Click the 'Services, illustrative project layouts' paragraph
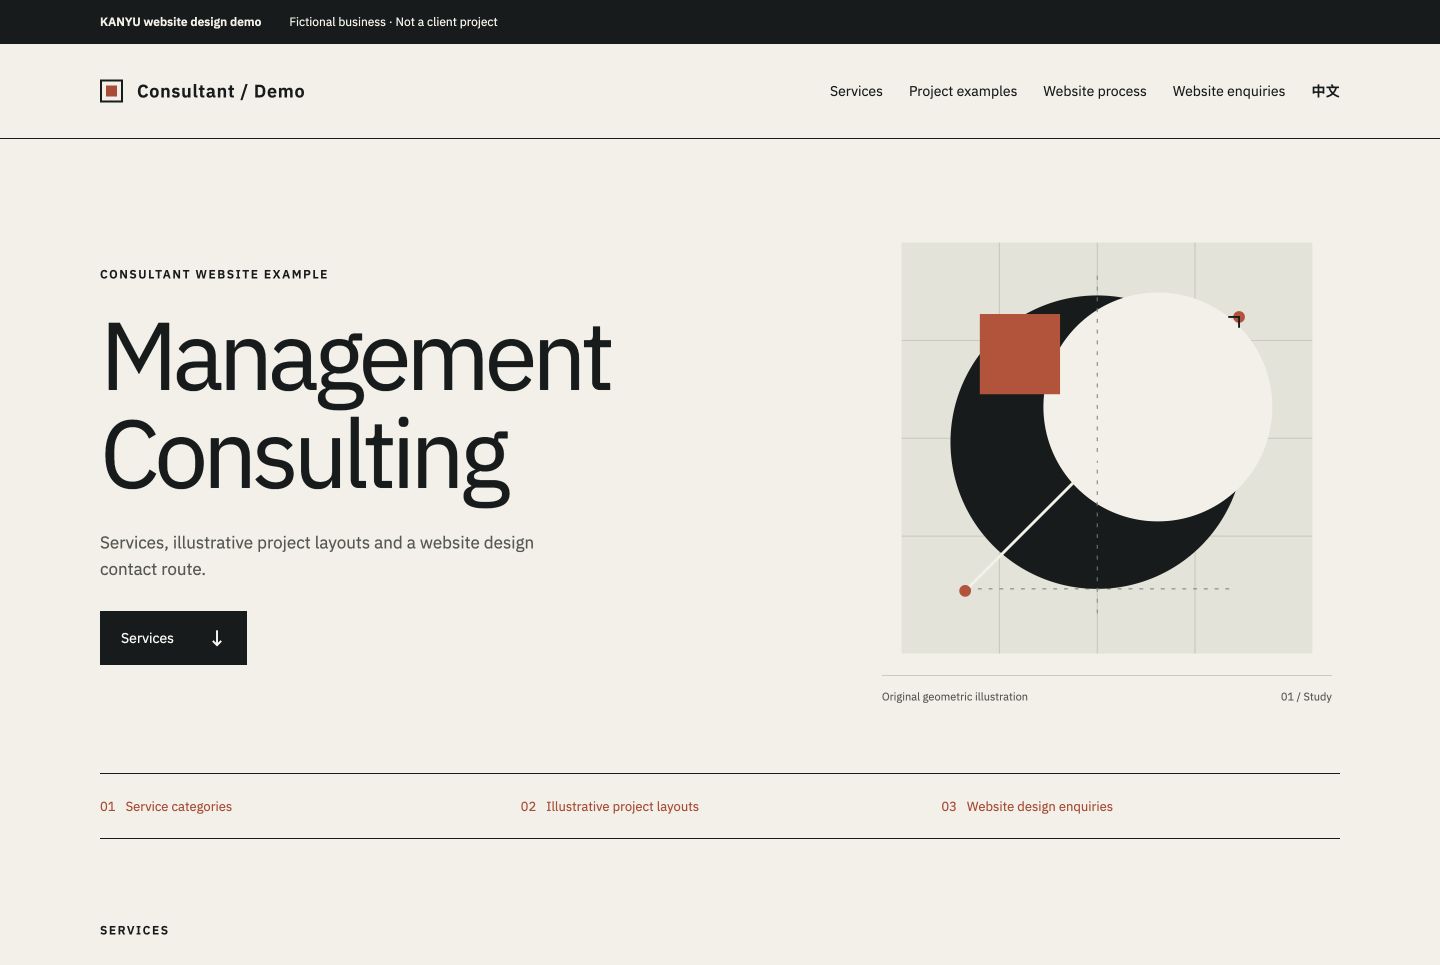Image resolution: width=1440 pixels, height=965 pixels. tap(317, 556)
